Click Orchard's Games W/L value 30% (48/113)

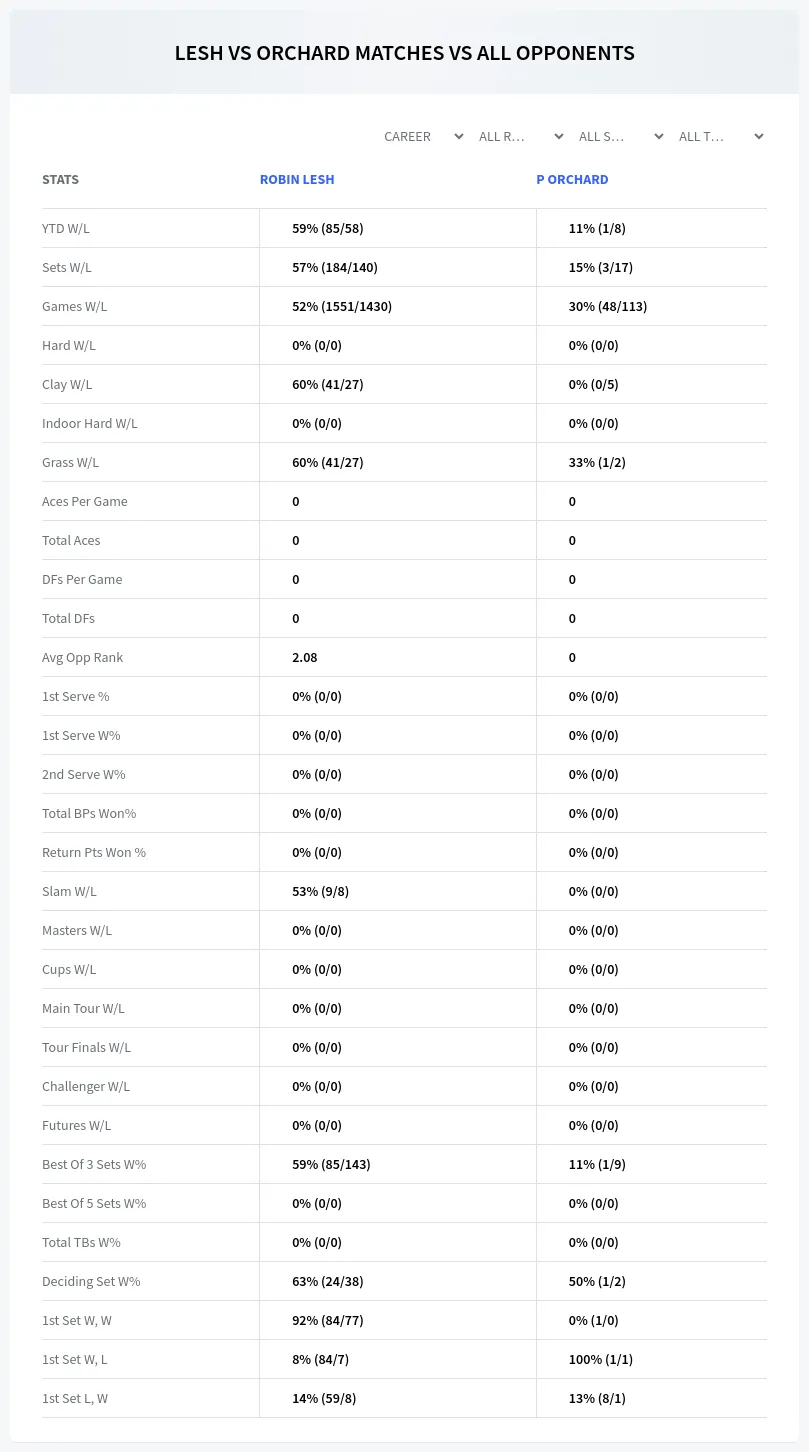(608, 306)
